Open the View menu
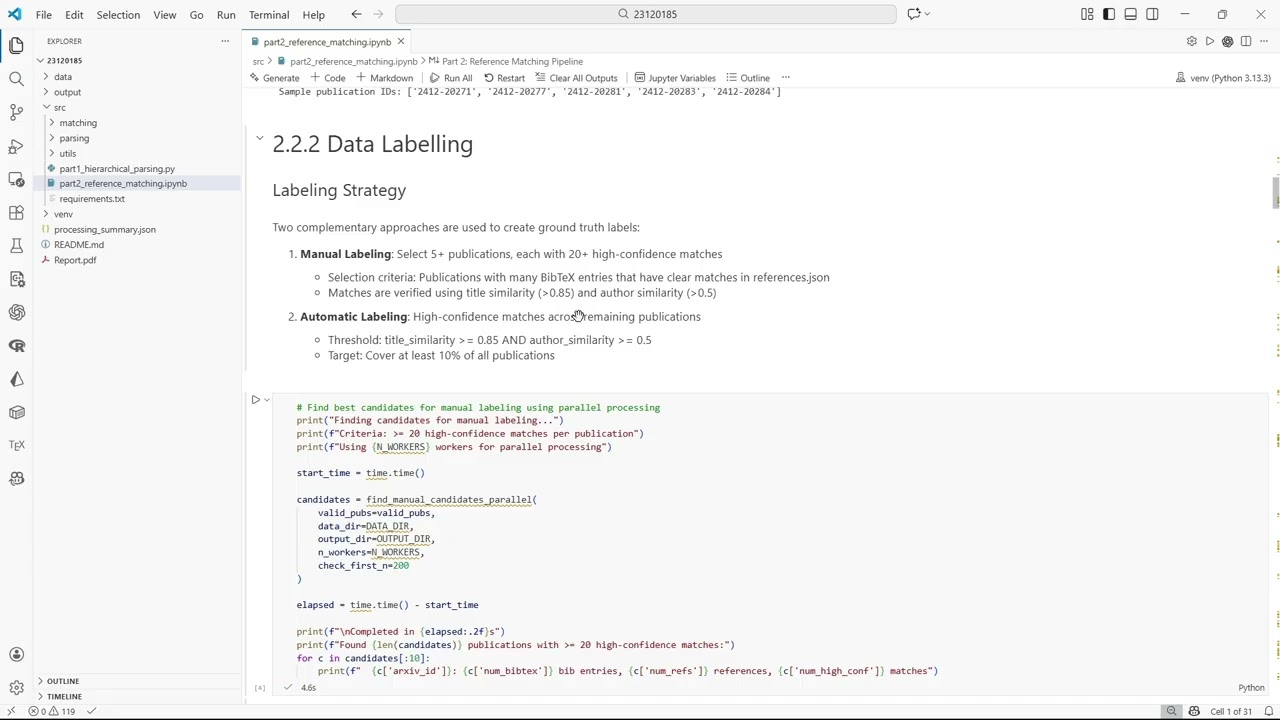This screenshot has height=720, width=1280. click(x=164, y=15)
